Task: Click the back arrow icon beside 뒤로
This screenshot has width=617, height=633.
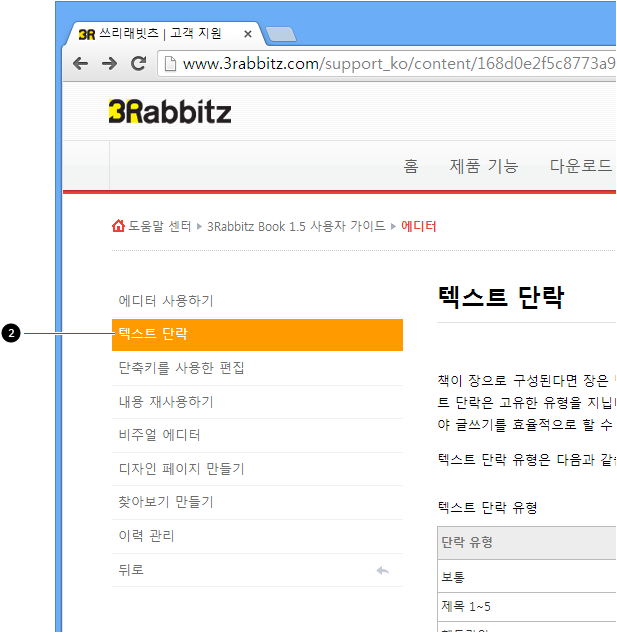Action: coord(382,570)
